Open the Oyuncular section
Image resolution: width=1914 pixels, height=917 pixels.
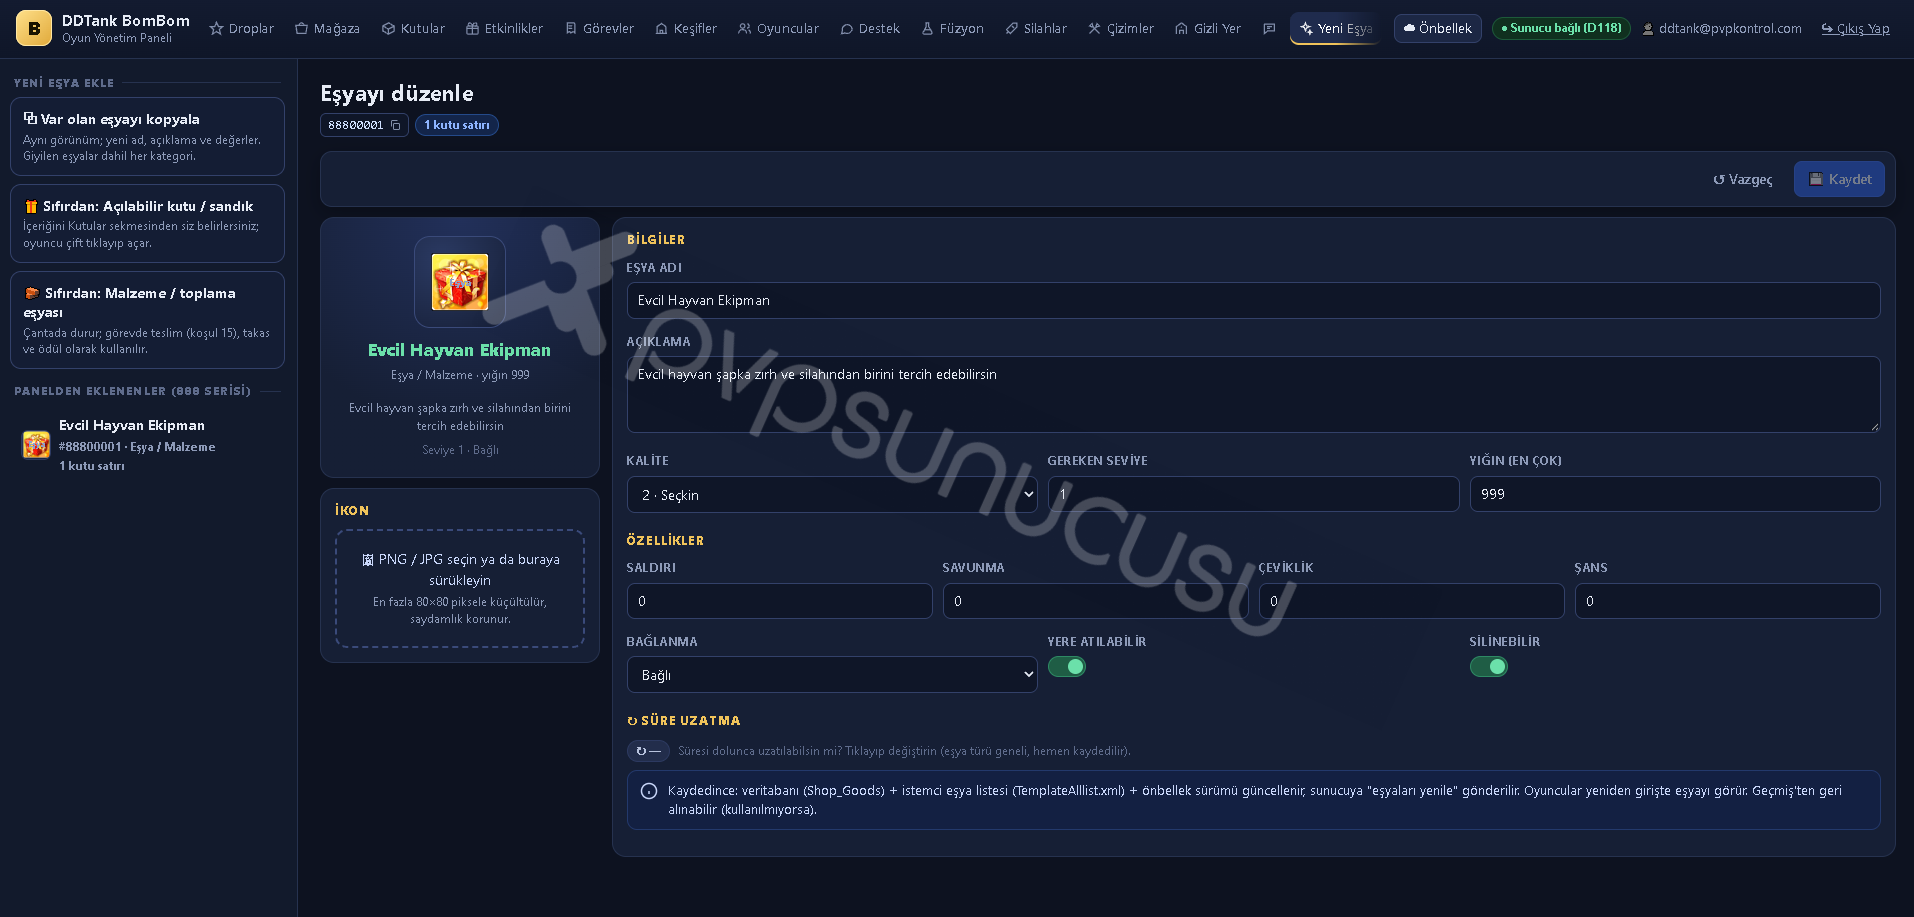(778, 28)
